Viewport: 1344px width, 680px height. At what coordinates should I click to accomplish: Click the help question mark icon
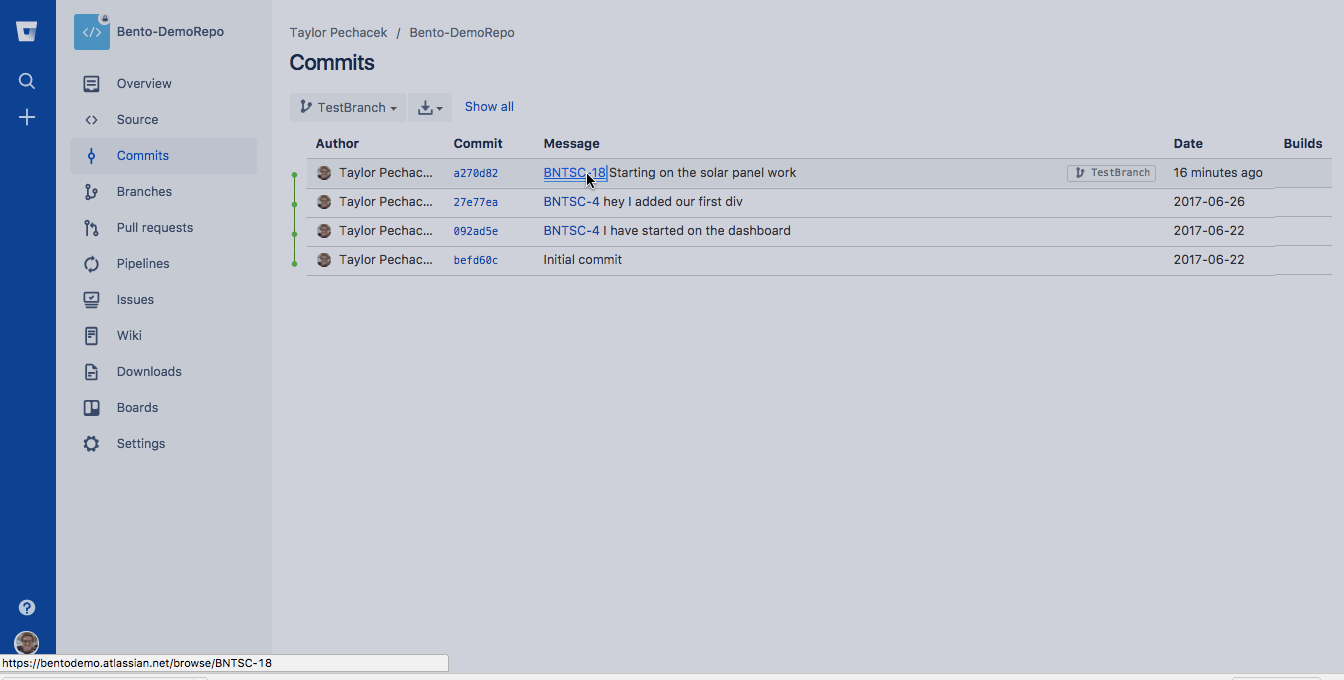tap(26, 607)
